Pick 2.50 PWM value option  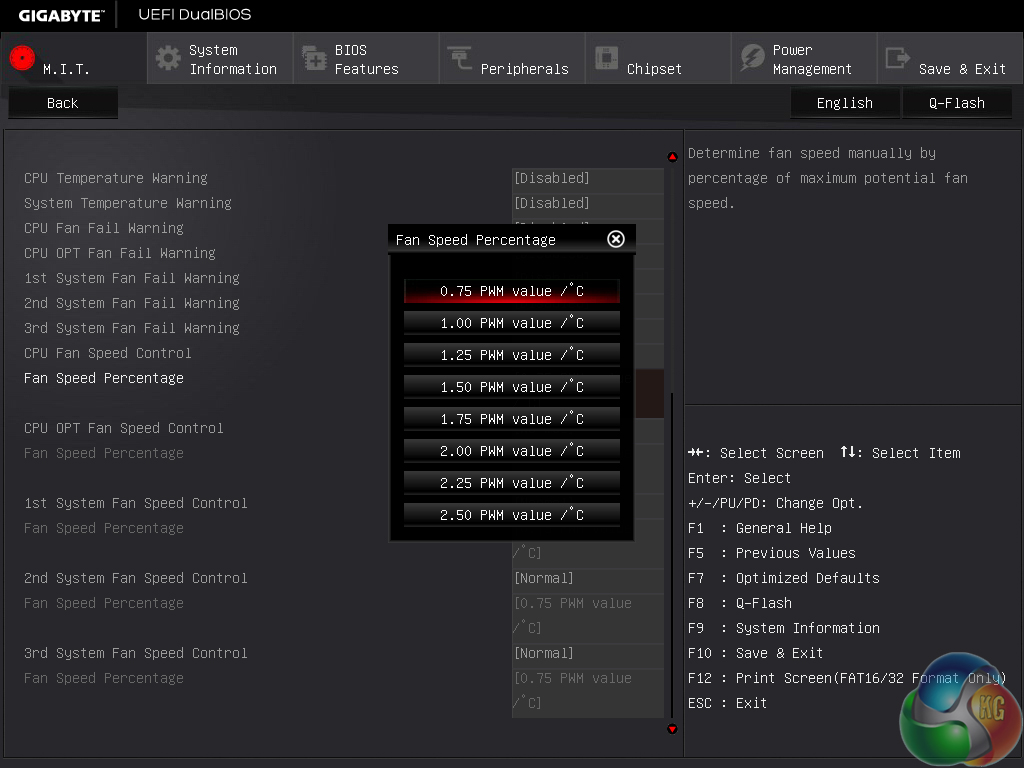[511, 515]
